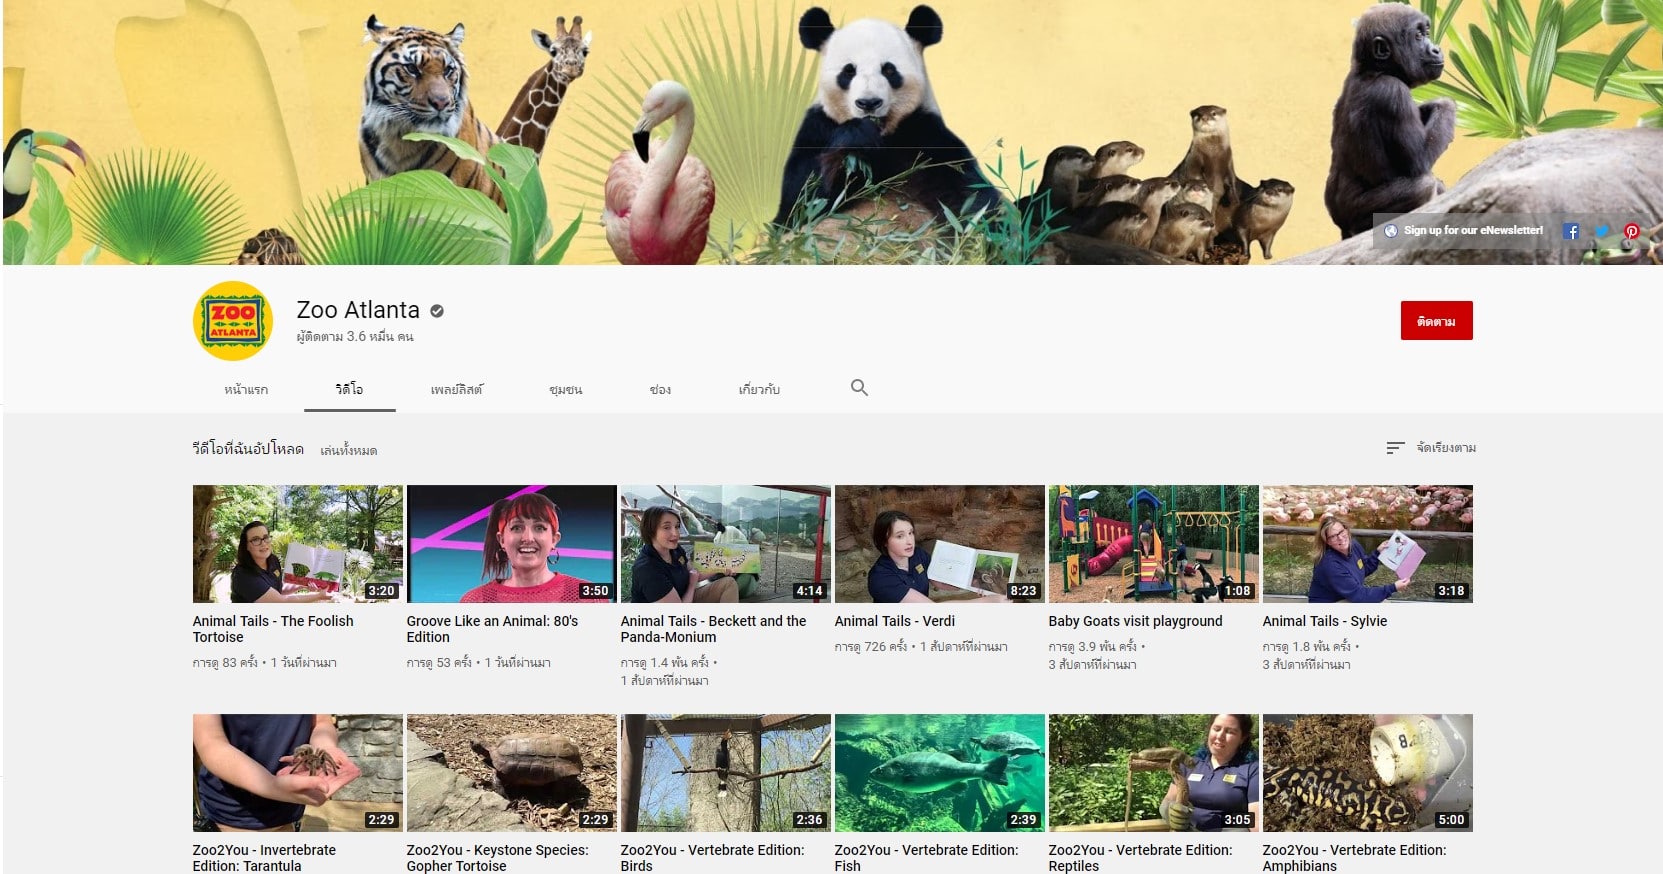Open the Vertebrate Edition: Reptiles thumbnail

[x=1154, y=773]
